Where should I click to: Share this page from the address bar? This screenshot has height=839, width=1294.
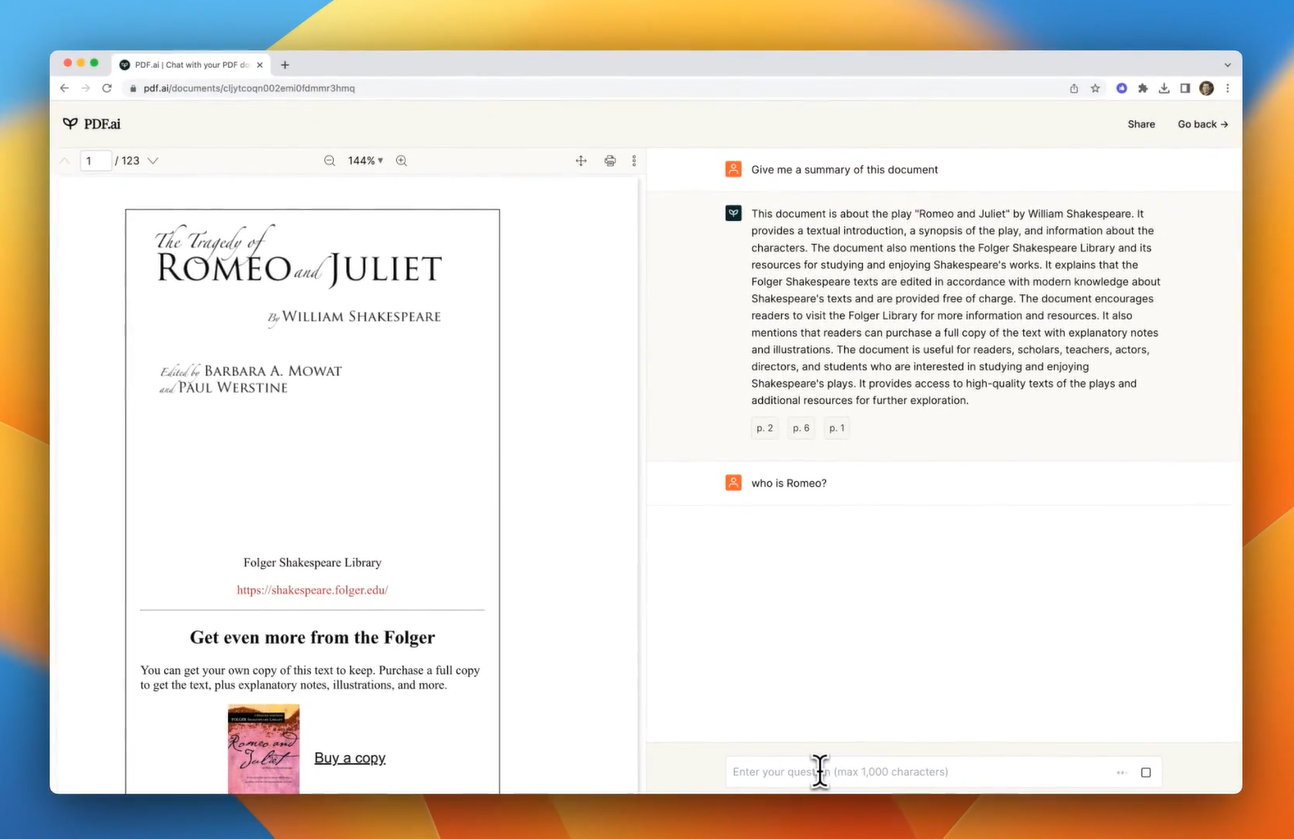point(1074,88)
